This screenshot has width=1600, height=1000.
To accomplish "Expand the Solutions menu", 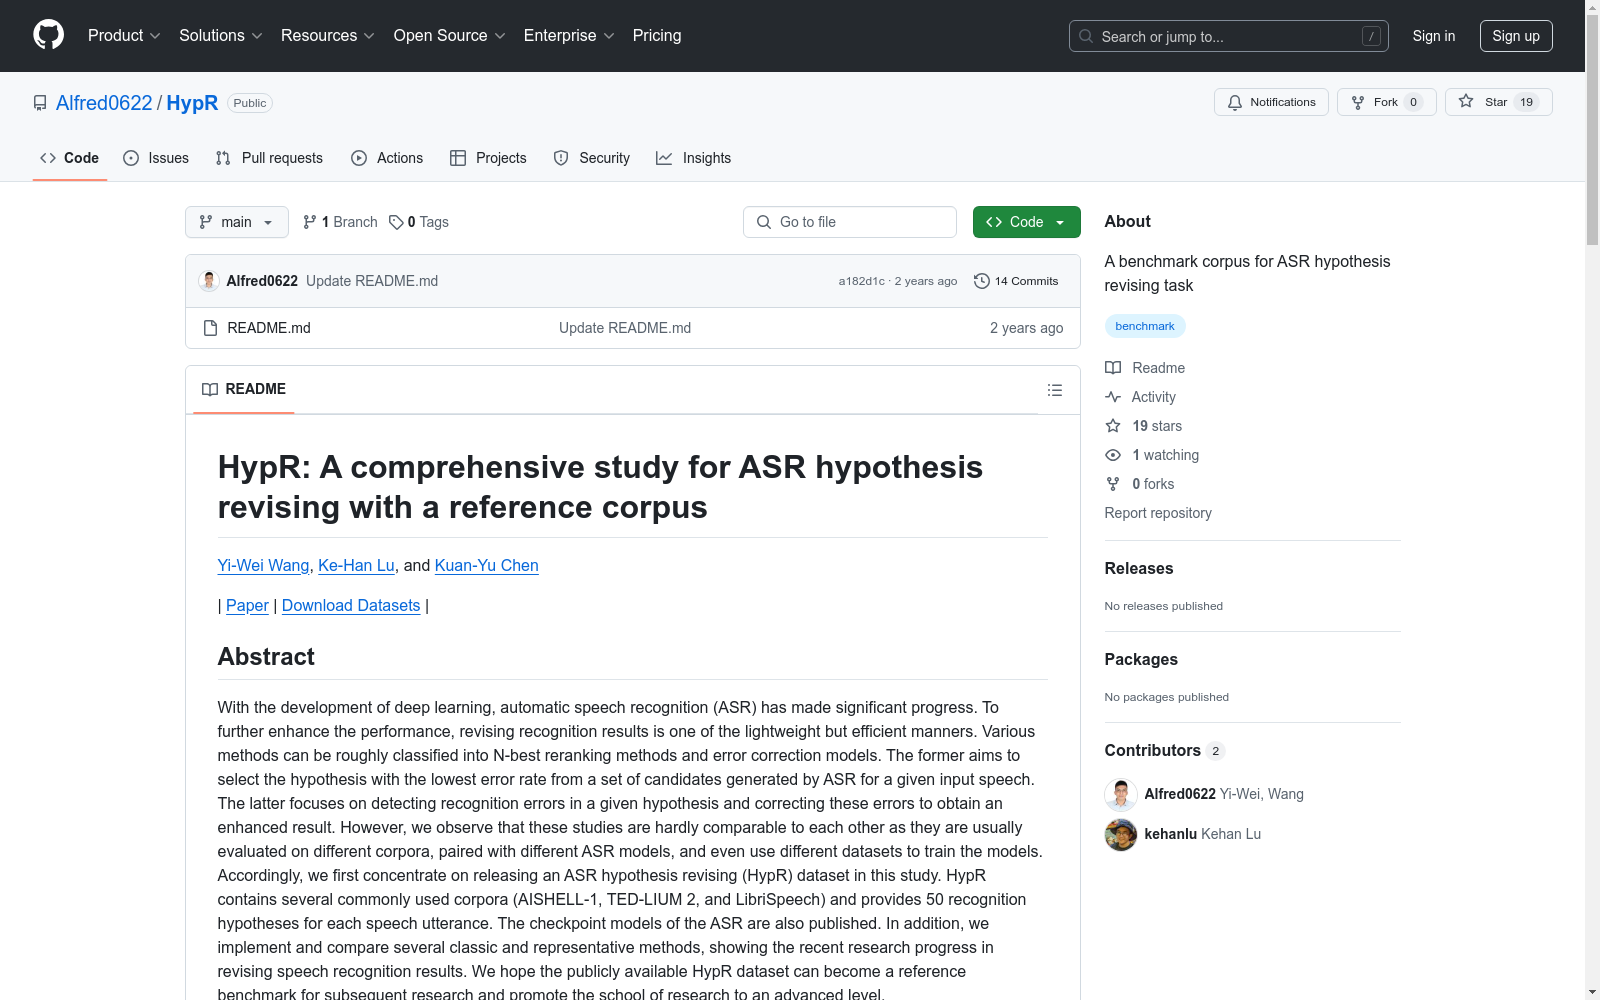I will [x=221, y=36].
